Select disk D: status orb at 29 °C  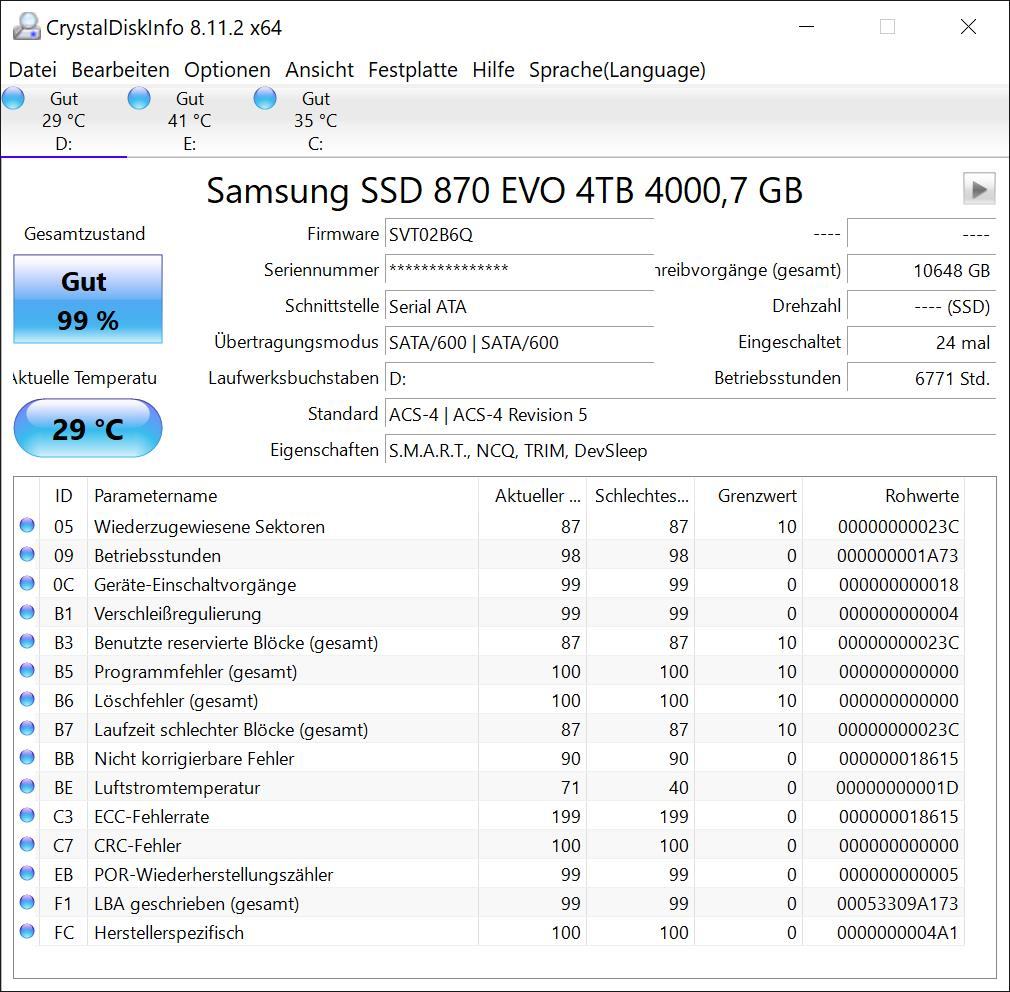click(x=14, y=99)
